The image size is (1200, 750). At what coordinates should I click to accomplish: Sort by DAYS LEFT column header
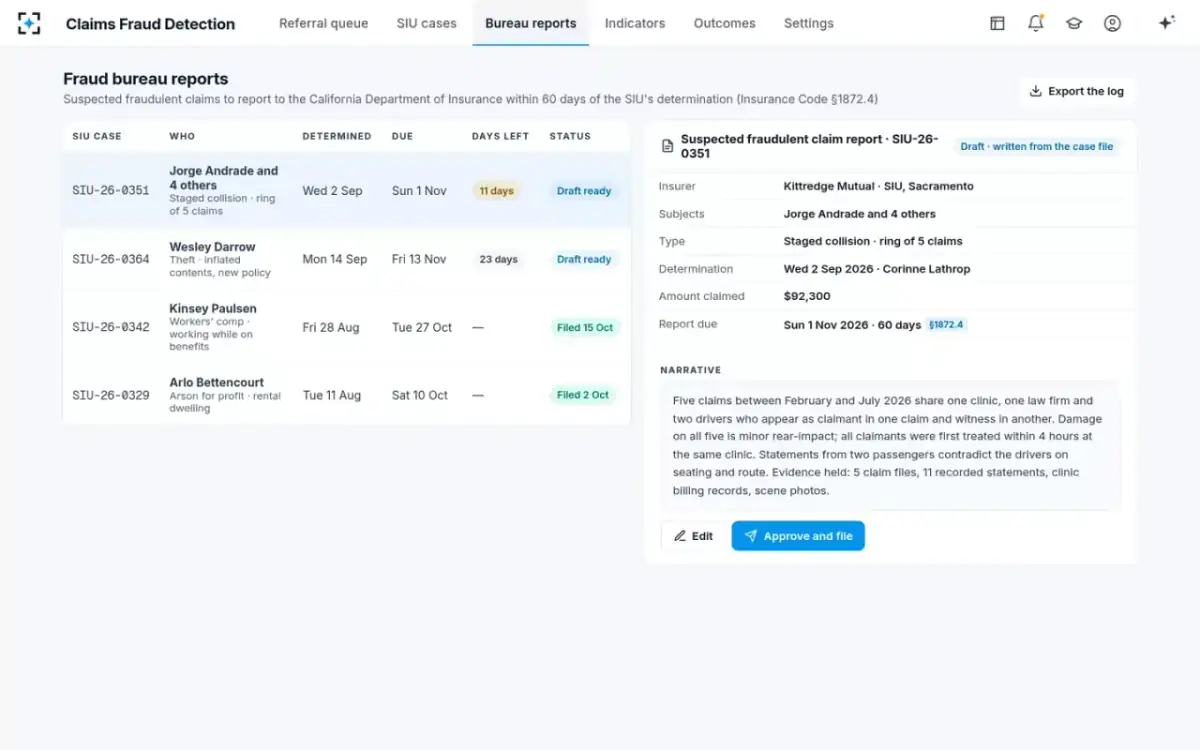point(500,136)
